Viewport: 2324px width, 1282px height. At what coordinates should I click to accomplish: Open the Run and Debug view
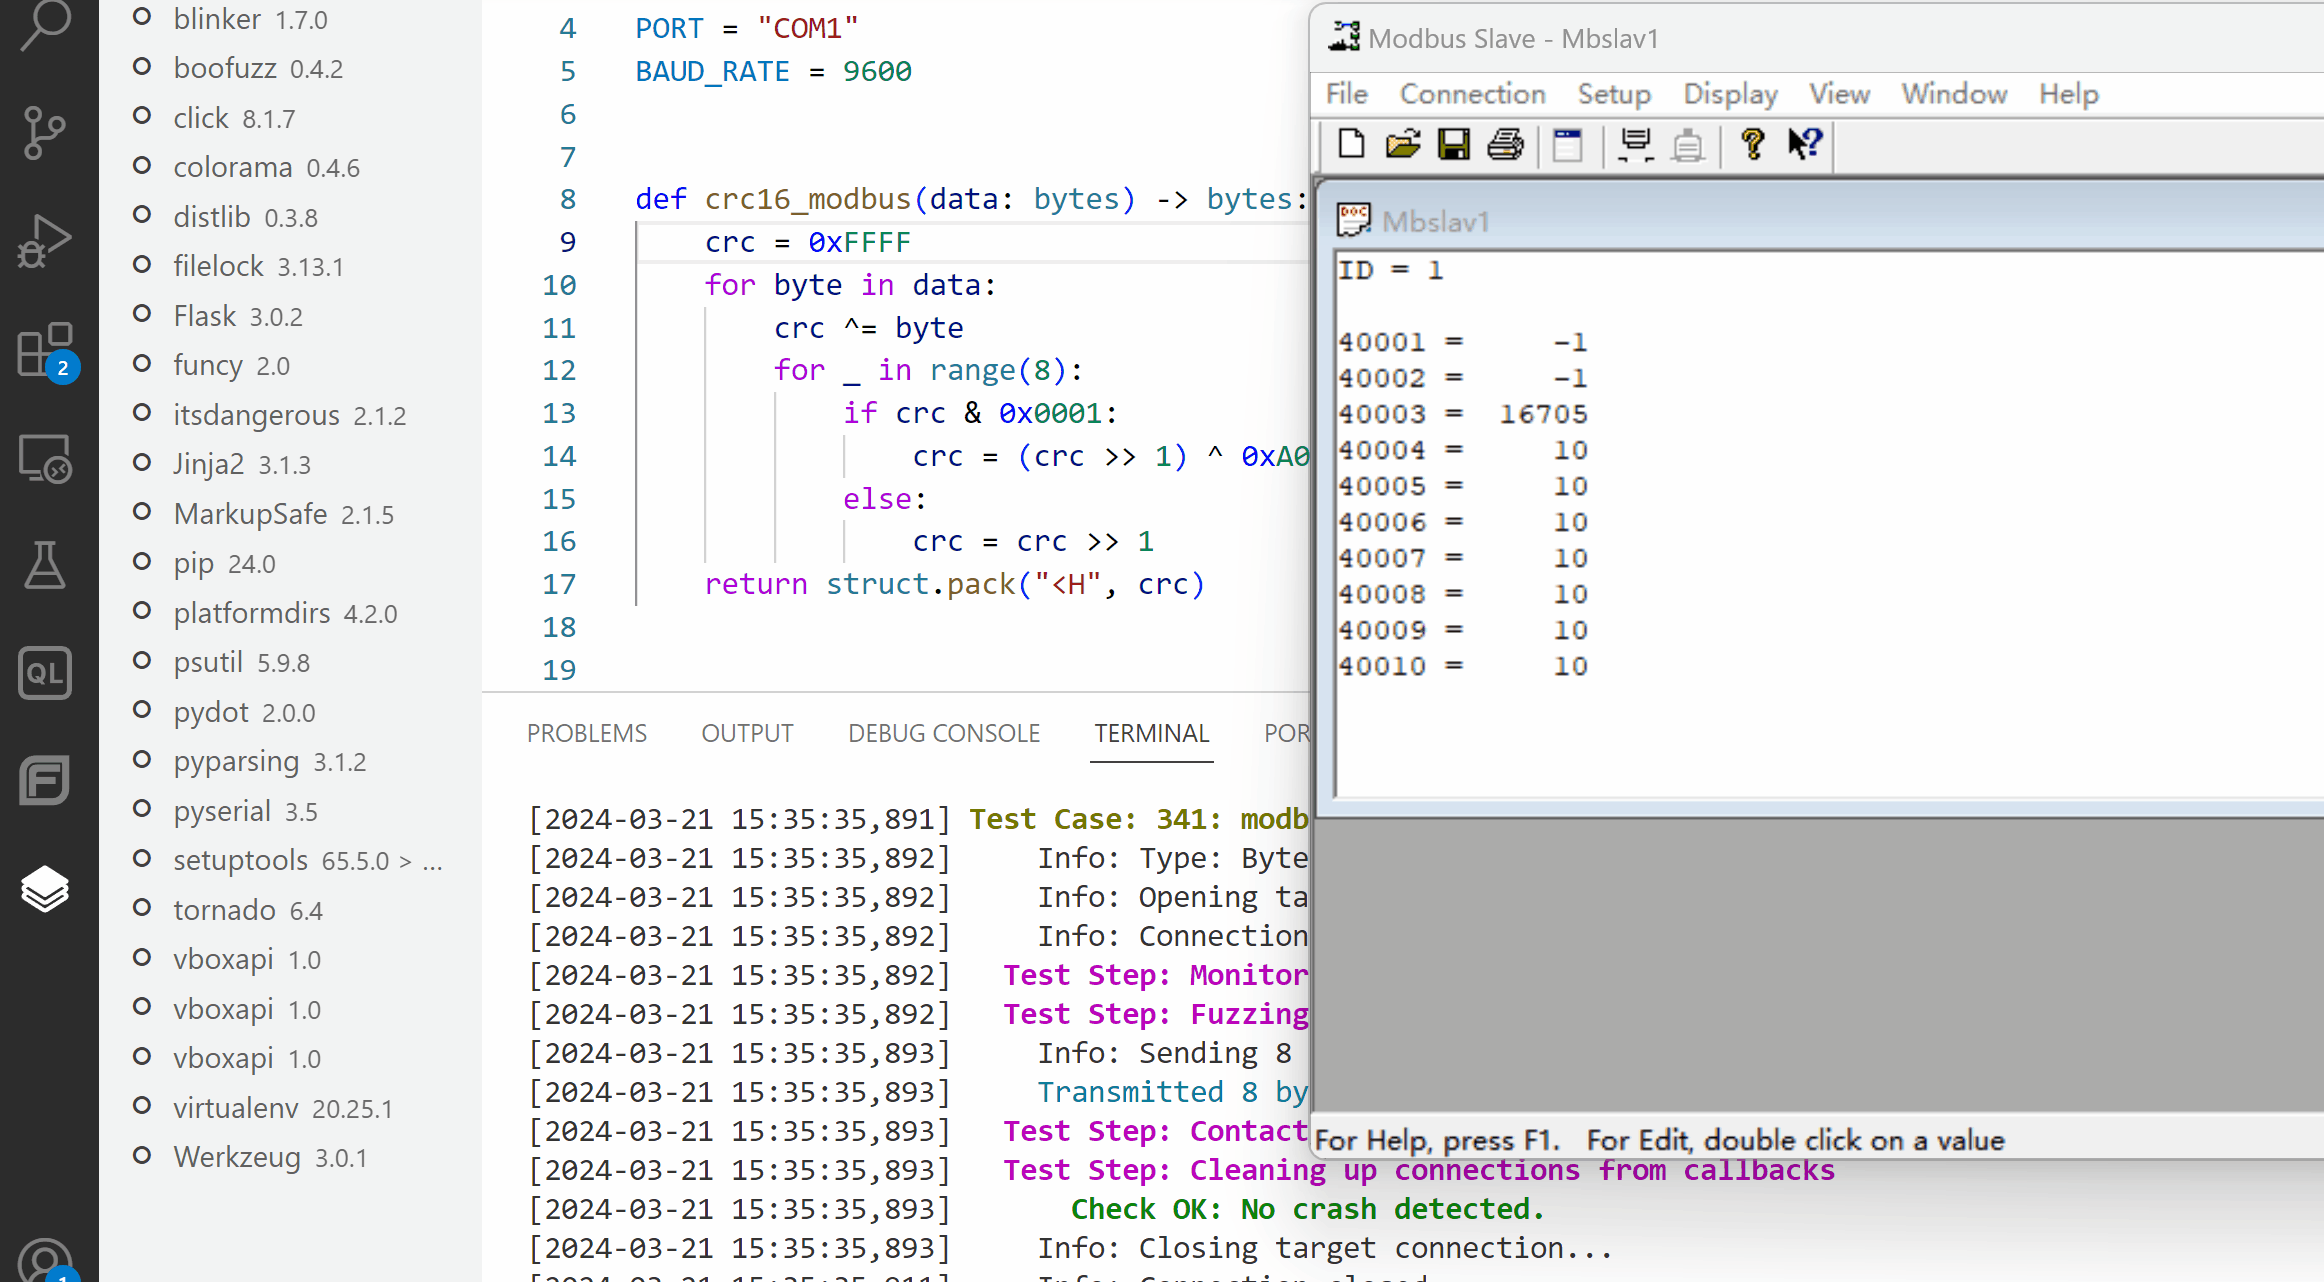click(44, 241)
